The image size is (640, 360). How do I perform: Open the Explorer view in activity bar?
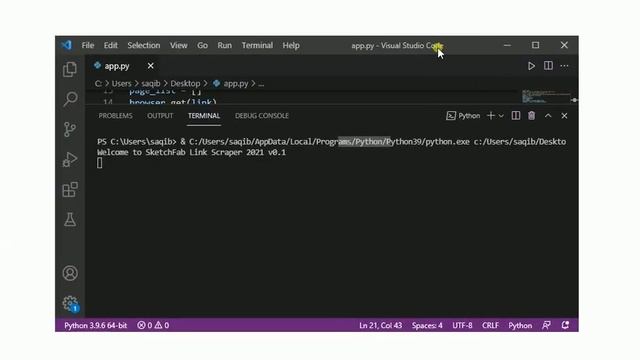pos(70,69)
